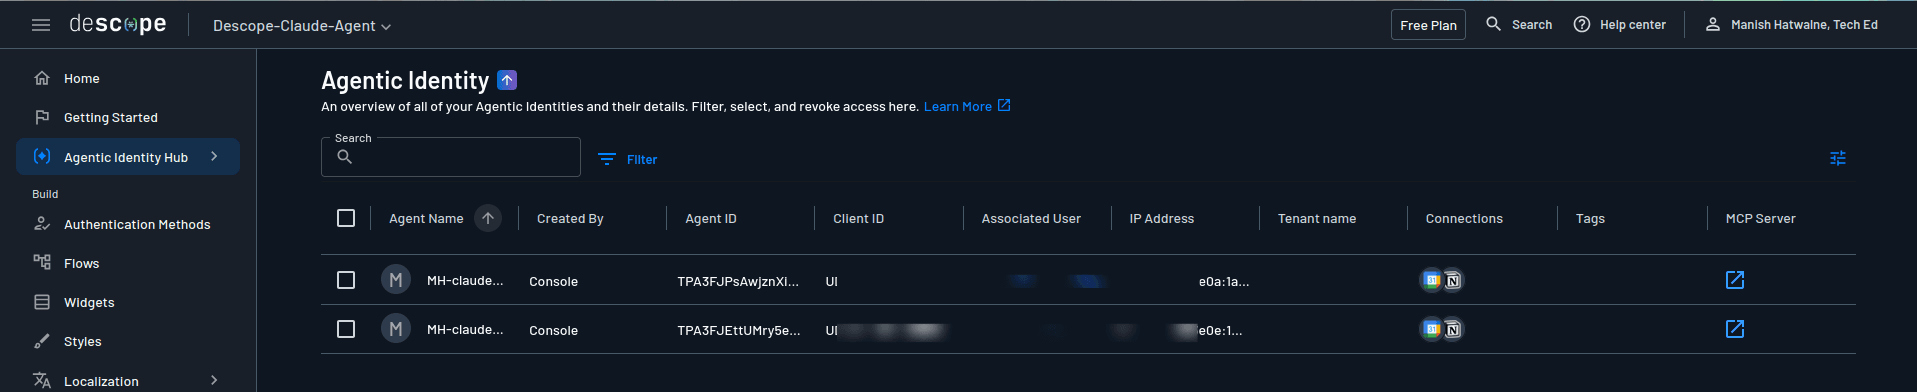Click Notion connection icon in e0a:1a row
Screen dimensions: 1917x392
click(x=1453, y=281)
